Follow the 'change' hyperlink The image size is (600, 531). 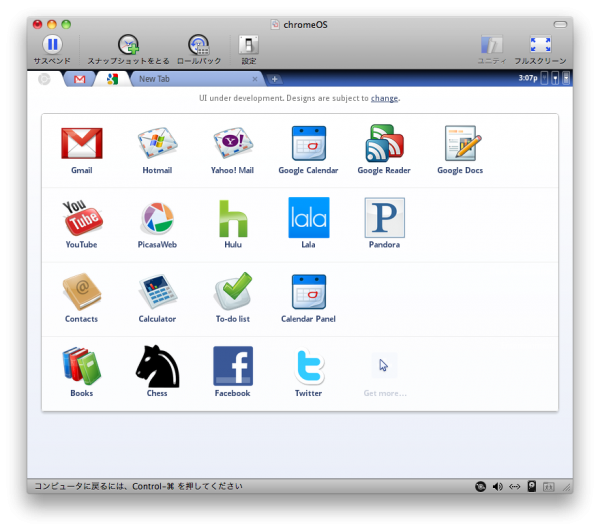pos(384,98)
